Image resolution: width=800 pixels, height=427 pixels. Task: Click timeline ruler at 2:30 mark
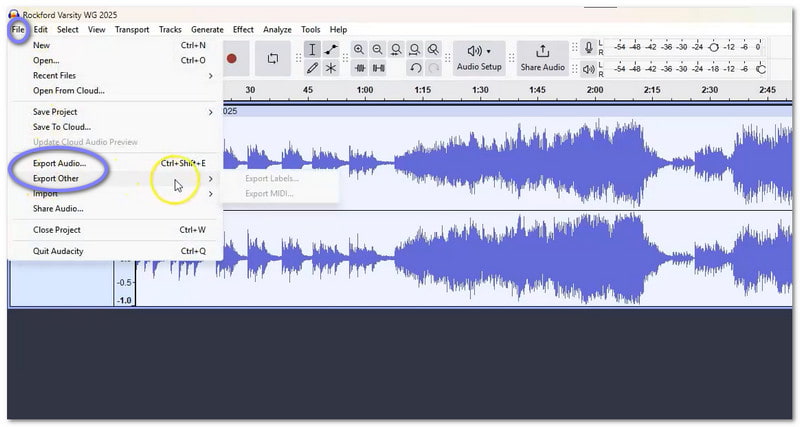(x=710, y=90)
